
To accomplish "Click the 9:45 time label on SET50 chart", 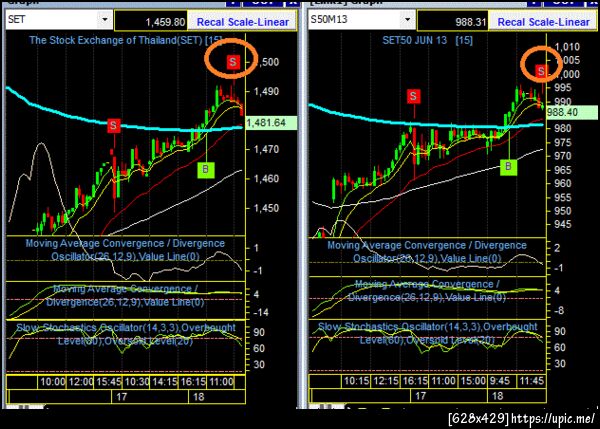I will pos(500,381).
